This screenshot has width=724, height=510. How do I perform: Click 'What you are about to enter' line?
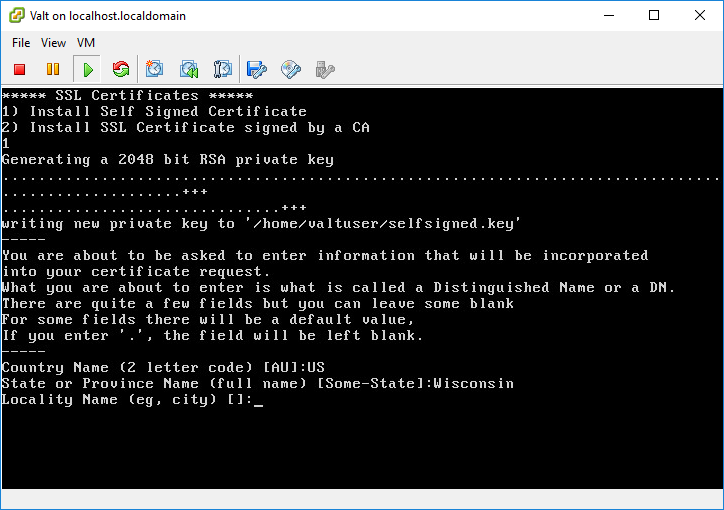pyautogui.click(x=338, y=288)
